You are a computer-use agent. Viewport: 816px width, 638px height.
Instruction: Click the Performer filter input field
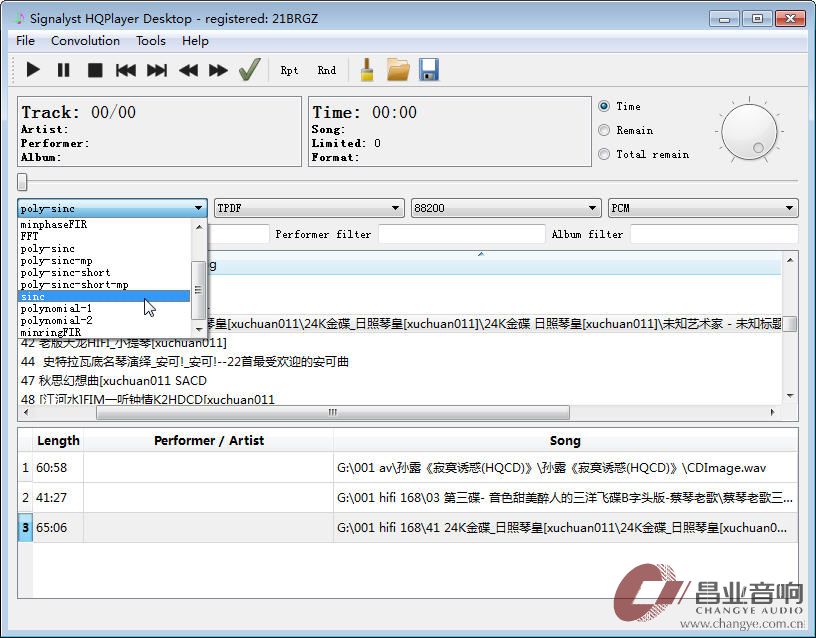[462, 234]
